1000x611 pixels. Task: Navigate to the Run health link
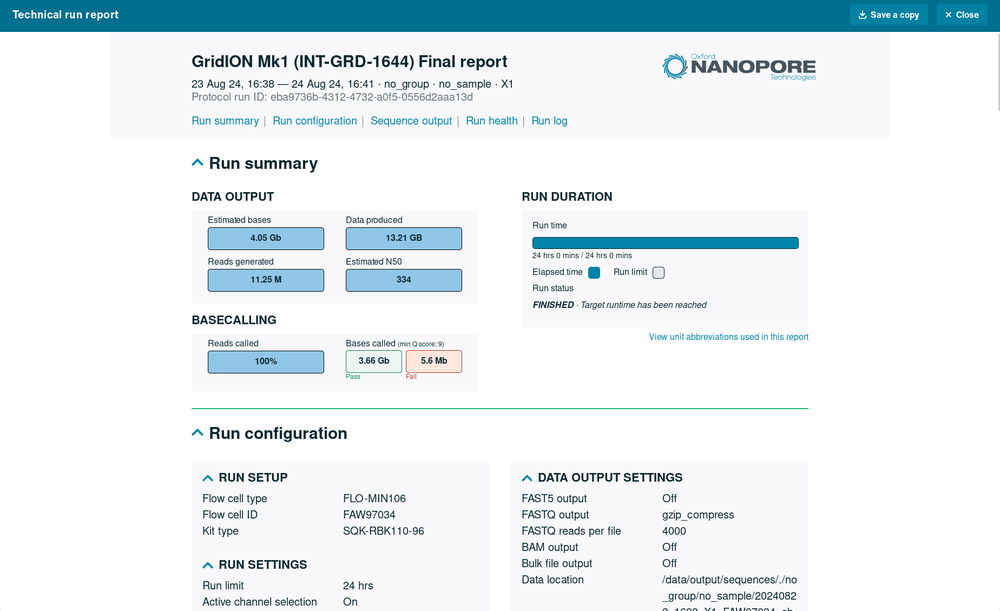pyautogui.click(x=492, y=121)
